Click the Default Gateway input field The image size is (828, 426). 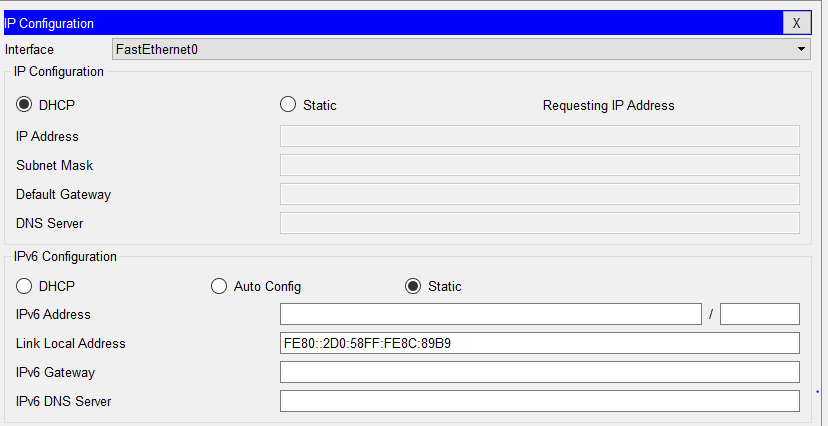click(x=540, y=194)
